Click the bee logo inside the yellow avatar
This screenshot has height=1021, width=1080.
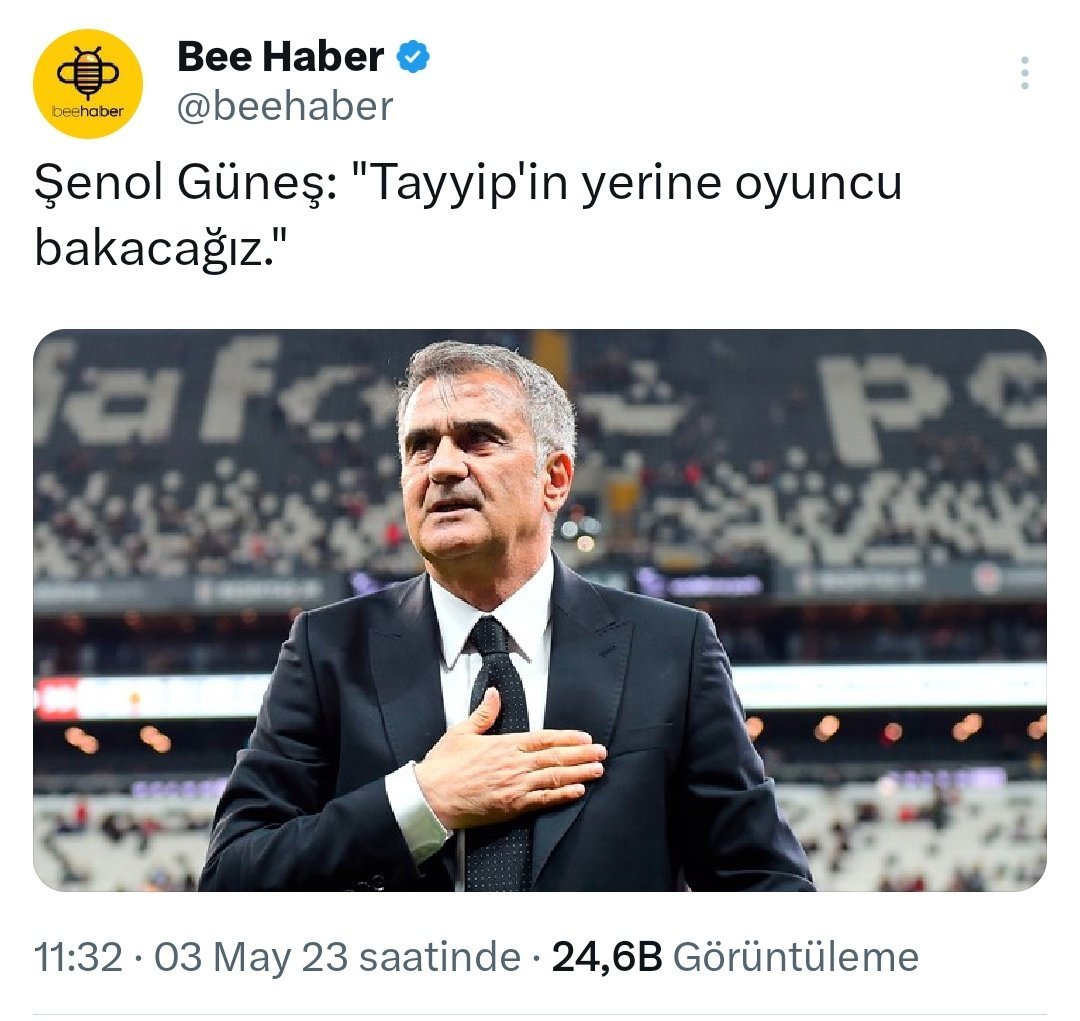[x=87, y=73]
